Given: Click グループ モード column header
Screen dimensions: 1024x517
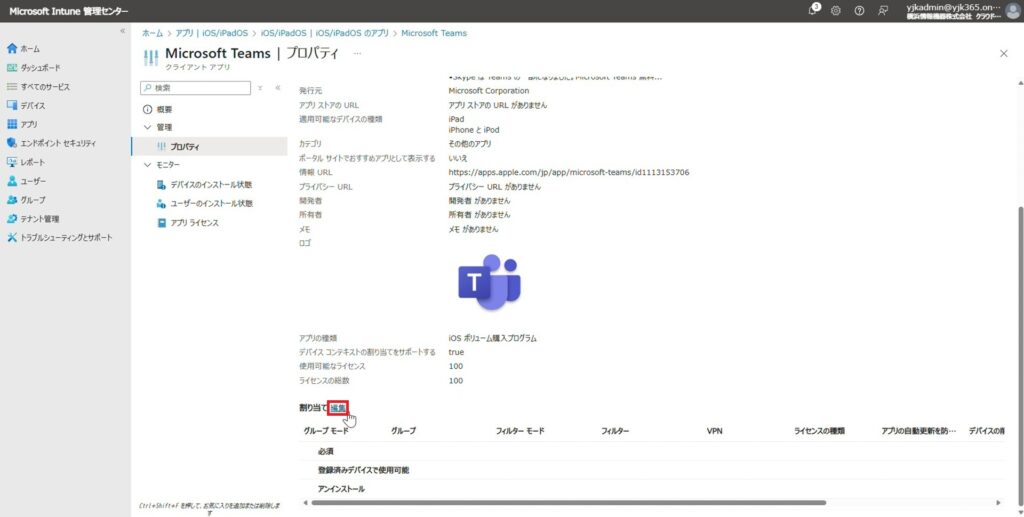Looking at the screenshot, I should [x=326, y=431].
